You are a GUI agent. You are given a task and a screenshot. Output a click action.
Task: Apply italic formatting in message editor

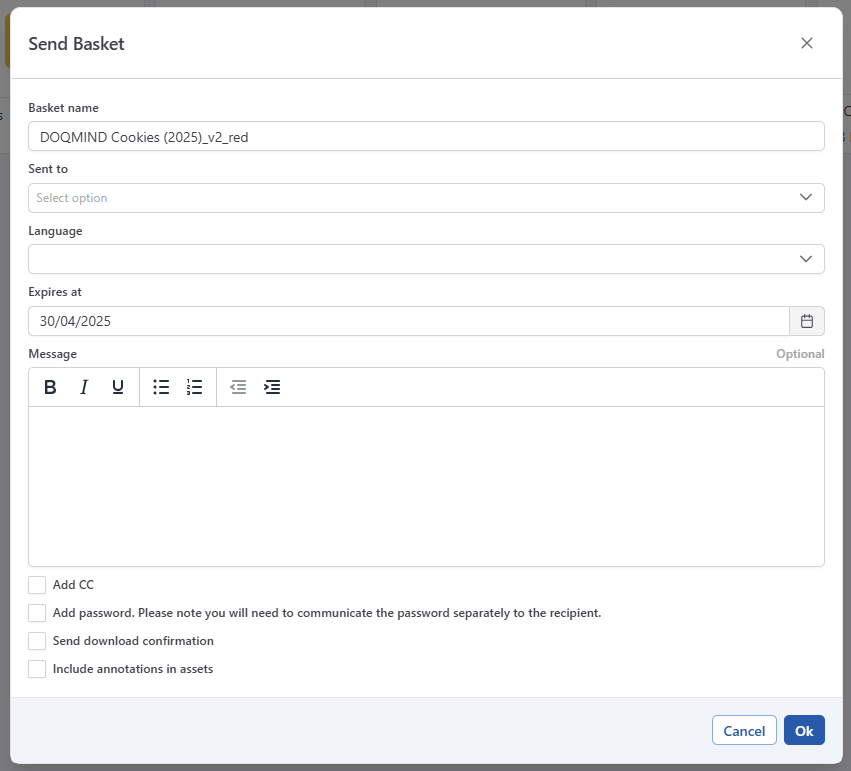[84, 387]
